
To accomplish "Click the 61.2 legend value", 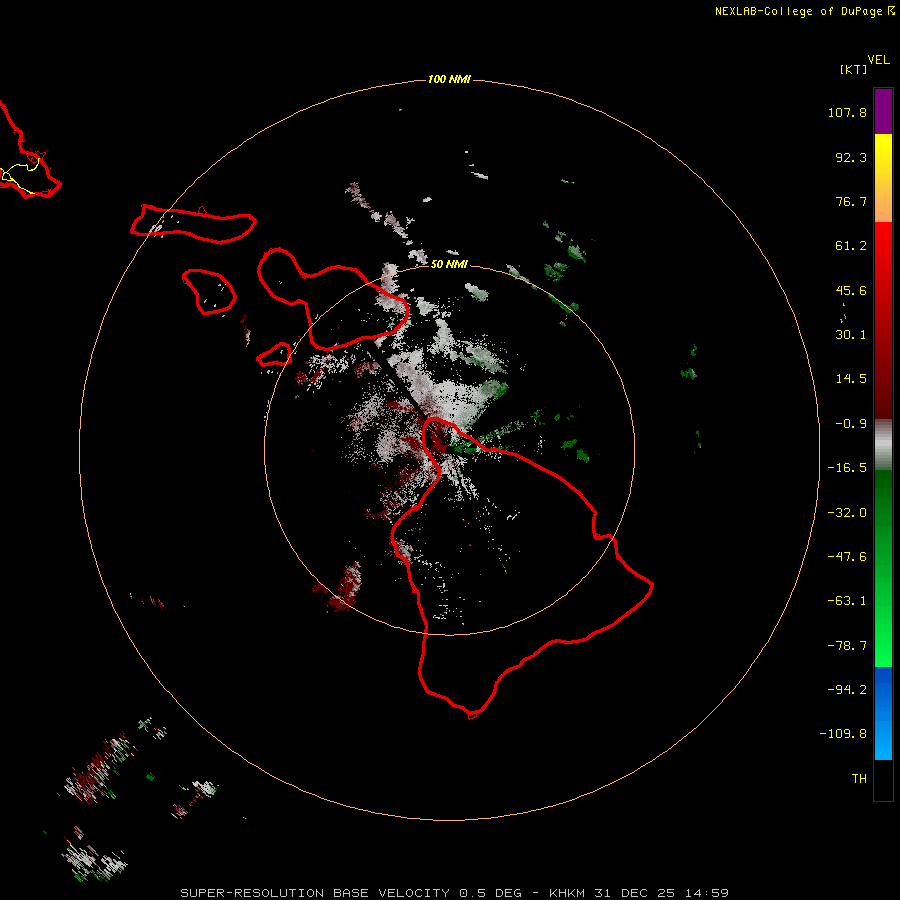I will point(851,246).
